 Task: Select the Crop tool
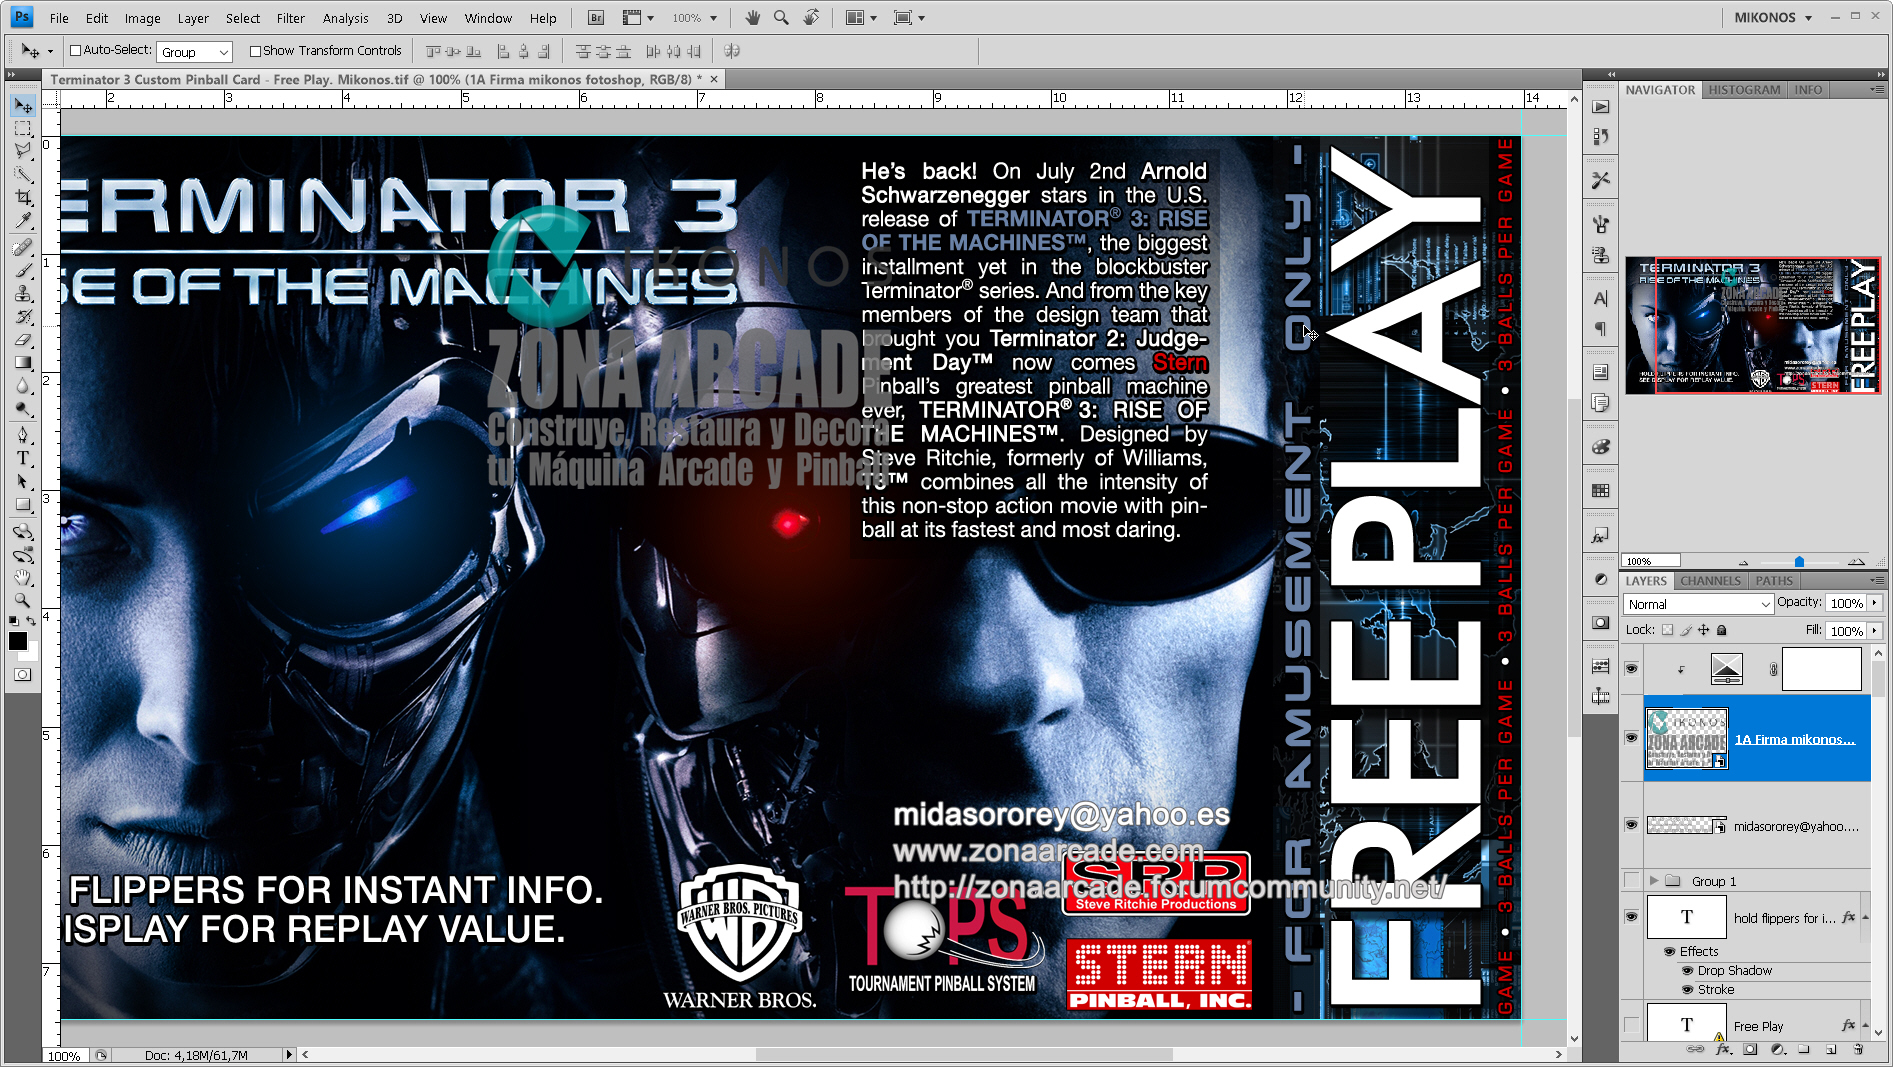pyautogui.click(x=23, y=198)
